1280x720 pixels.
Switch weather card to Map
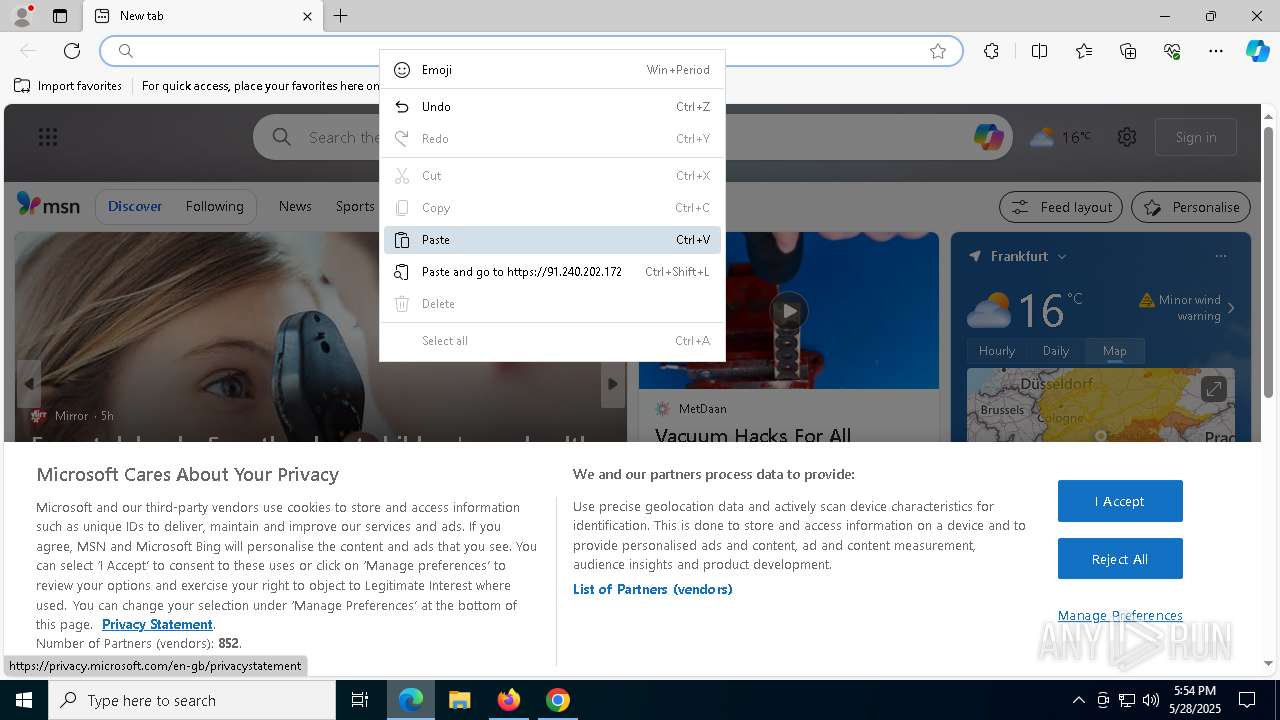tap(1115, 351)
